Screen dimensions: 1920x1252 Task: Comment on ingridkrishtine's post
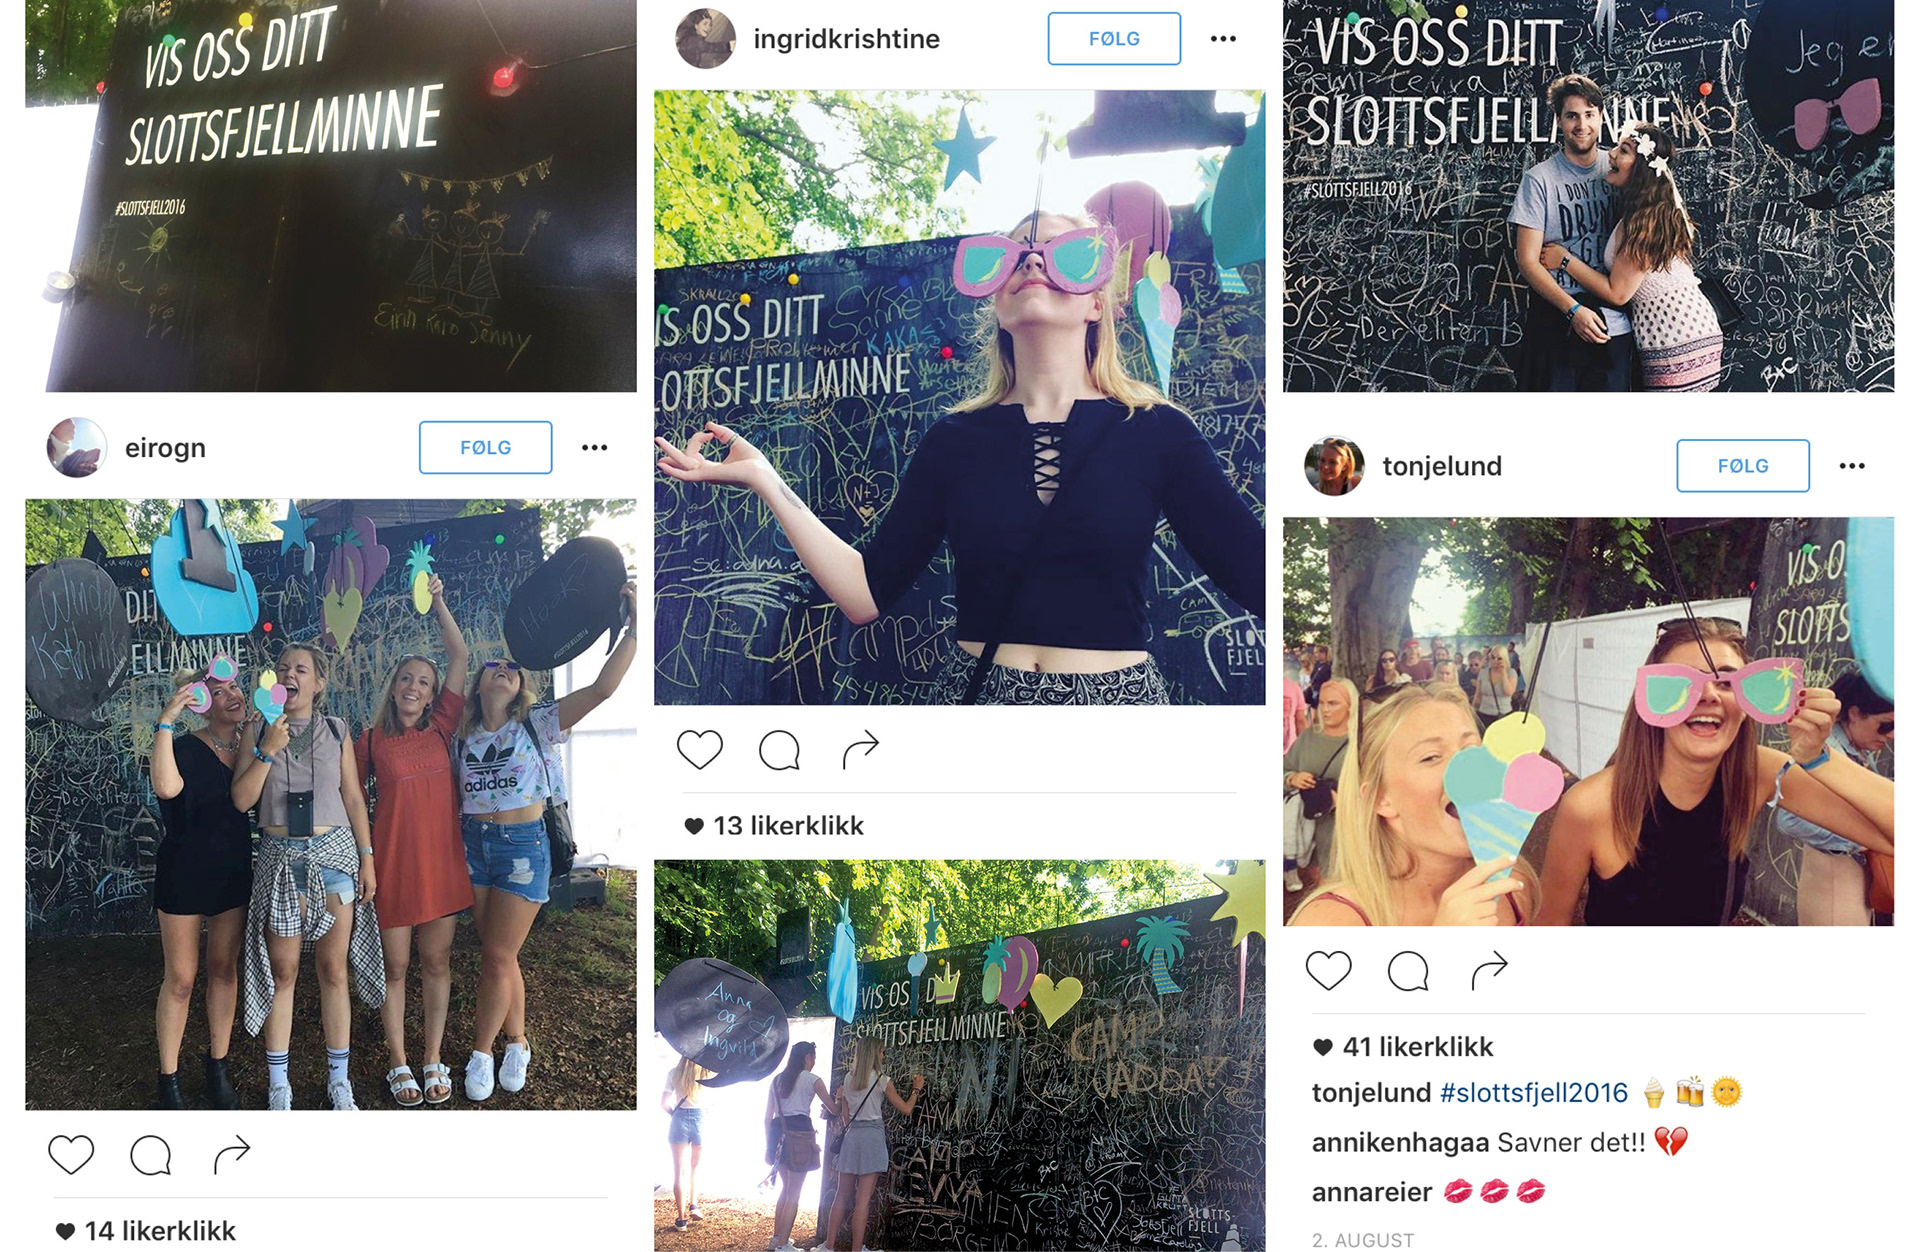[780, 749]
